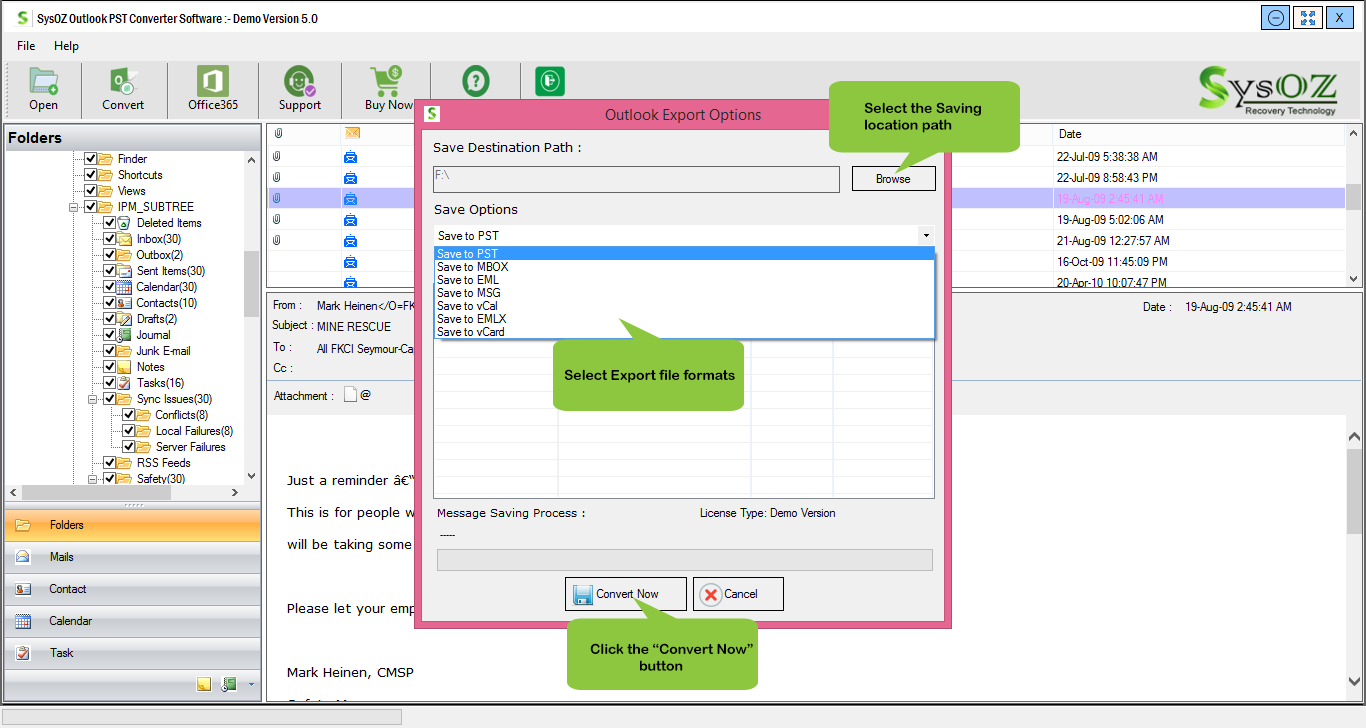
Task: Uncheck the Deleted Items folder checkbox
Action: point(110,223)
